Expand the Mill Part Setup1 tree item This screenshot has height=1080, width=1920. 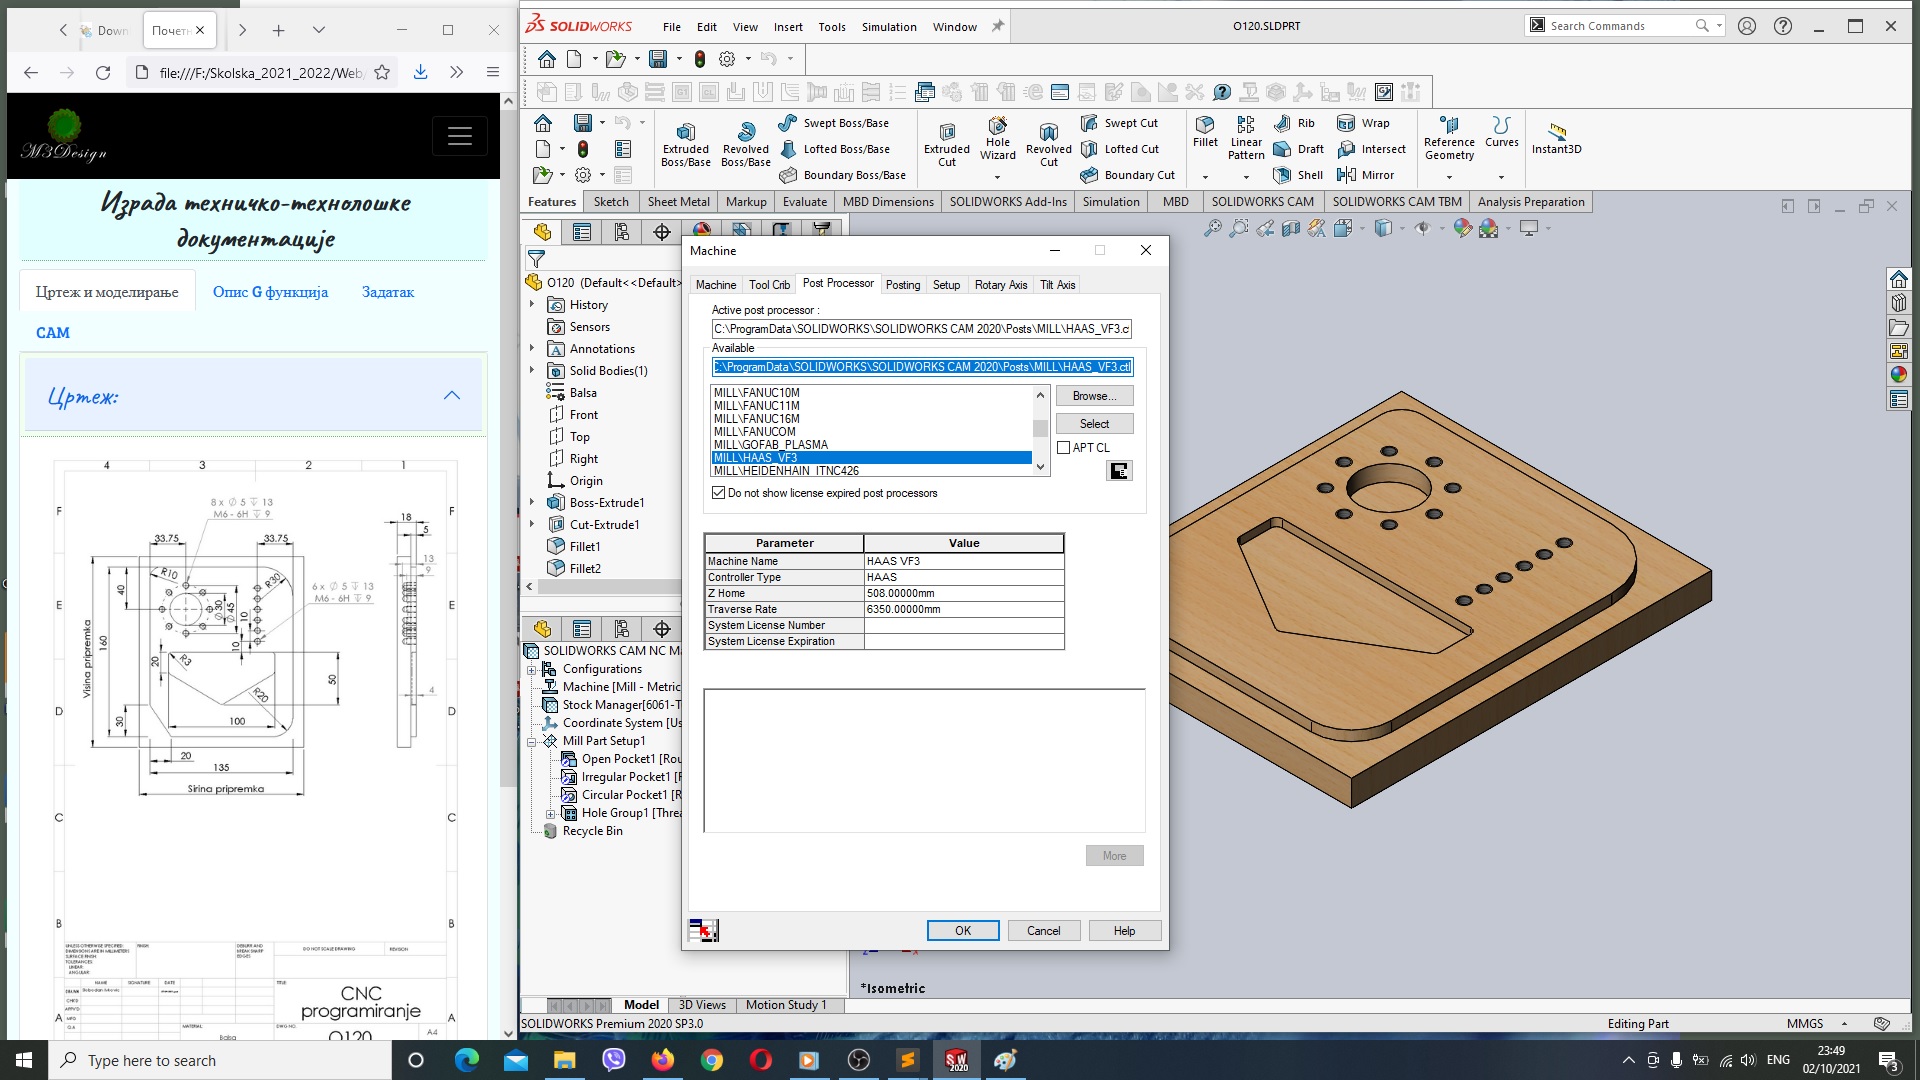click(x=537, y=740)
